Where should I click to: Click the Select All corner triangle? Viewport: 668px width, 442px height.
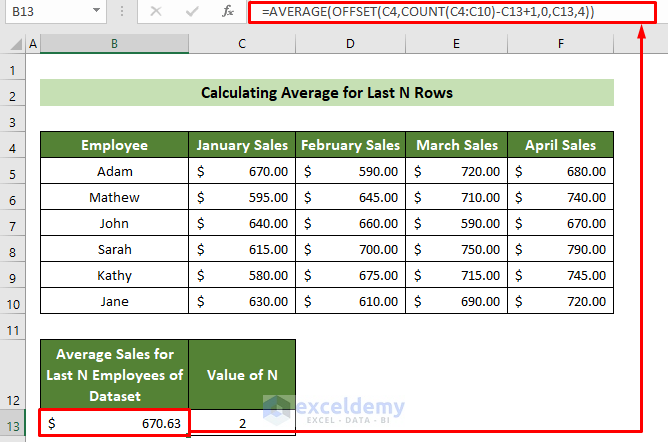pos(17,45)
